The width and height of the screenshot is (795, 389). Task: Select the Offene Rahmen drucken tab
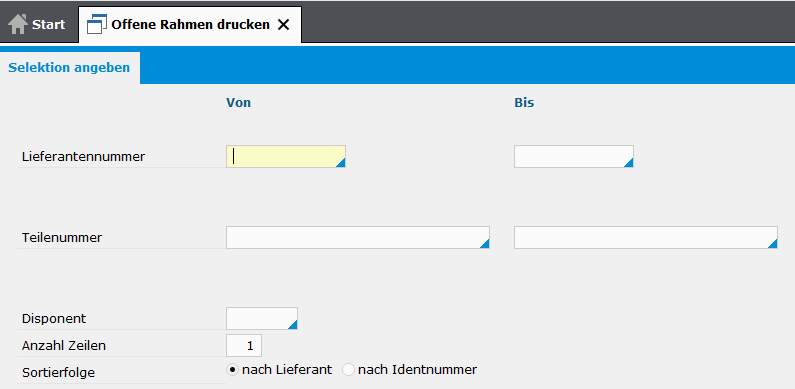[190, 25]
